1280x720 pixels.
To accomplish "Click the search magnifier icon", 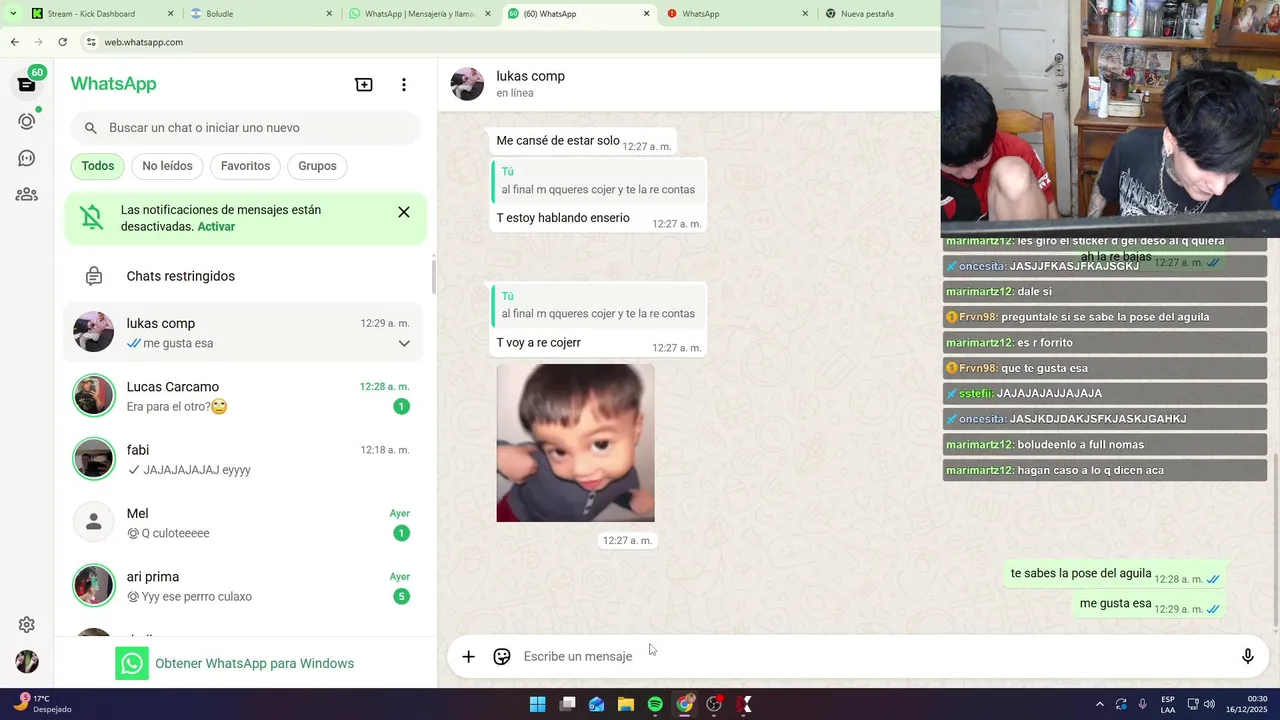I will 91,128.
